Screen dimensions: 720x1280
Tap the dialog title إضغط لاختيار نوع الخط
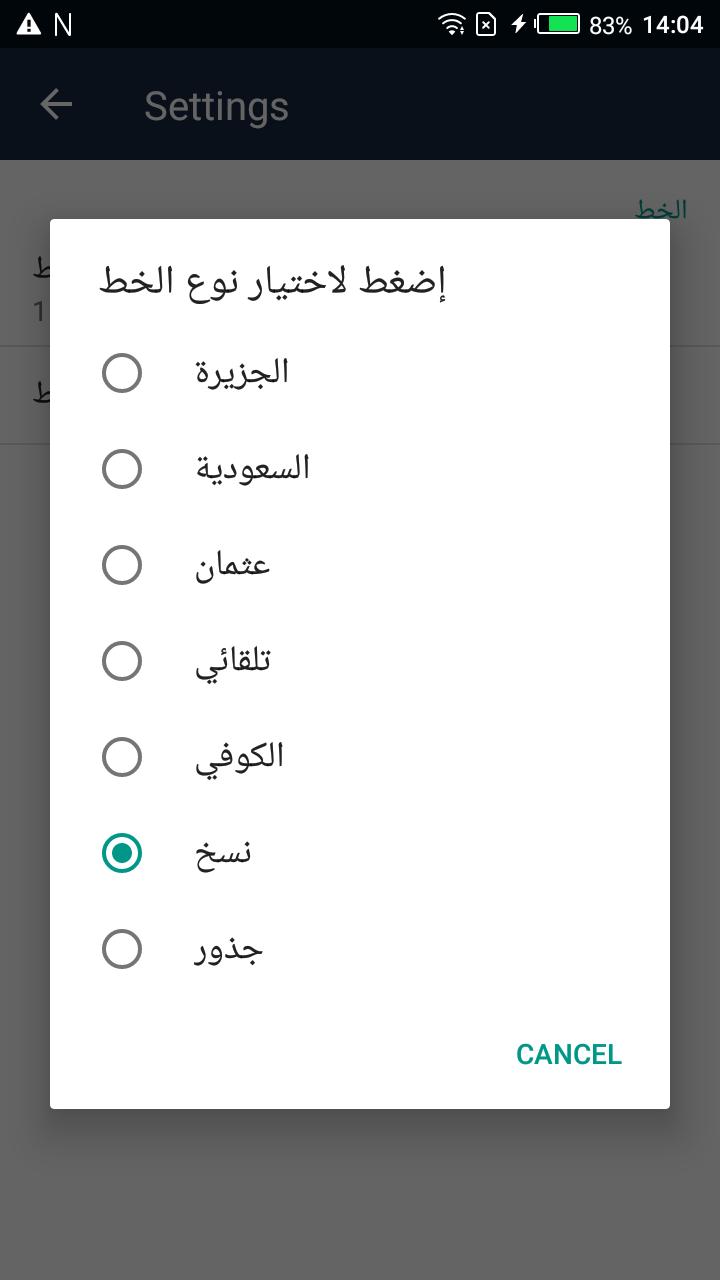pyautogui.click(x=272, y=281)
